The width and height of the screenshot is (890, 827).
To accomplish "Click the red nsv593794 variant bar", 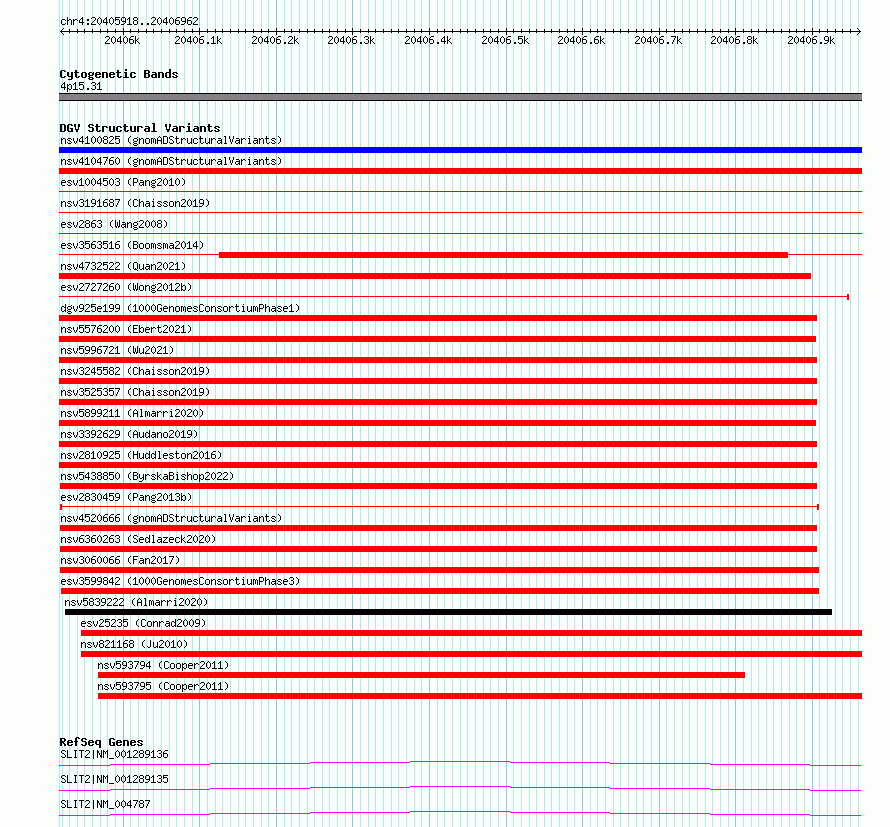I will (x=421, y=675).
